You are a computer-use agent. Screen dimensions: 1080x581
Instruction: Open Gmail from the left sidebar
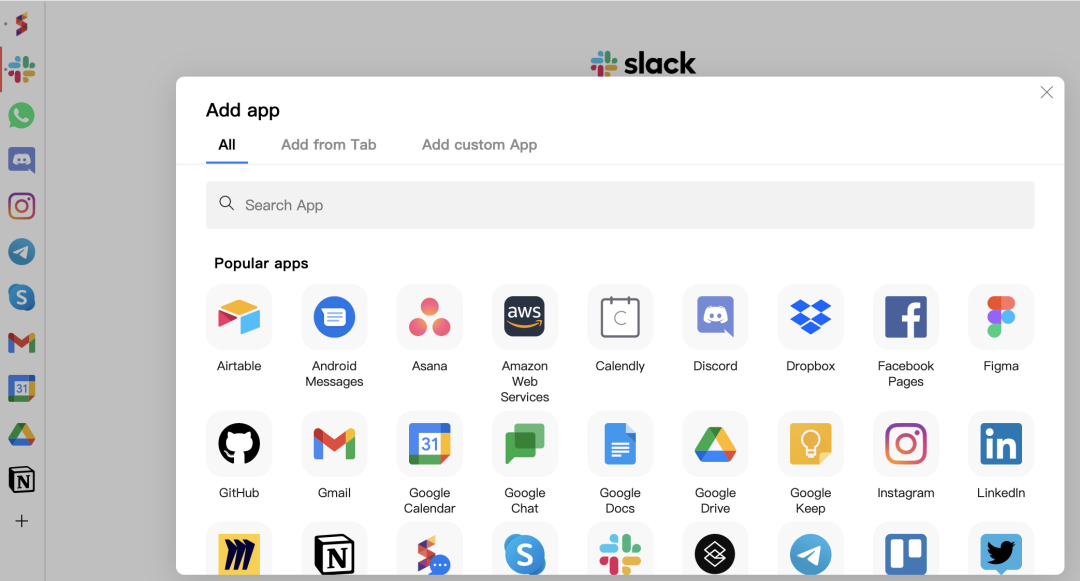click(21, 343)
